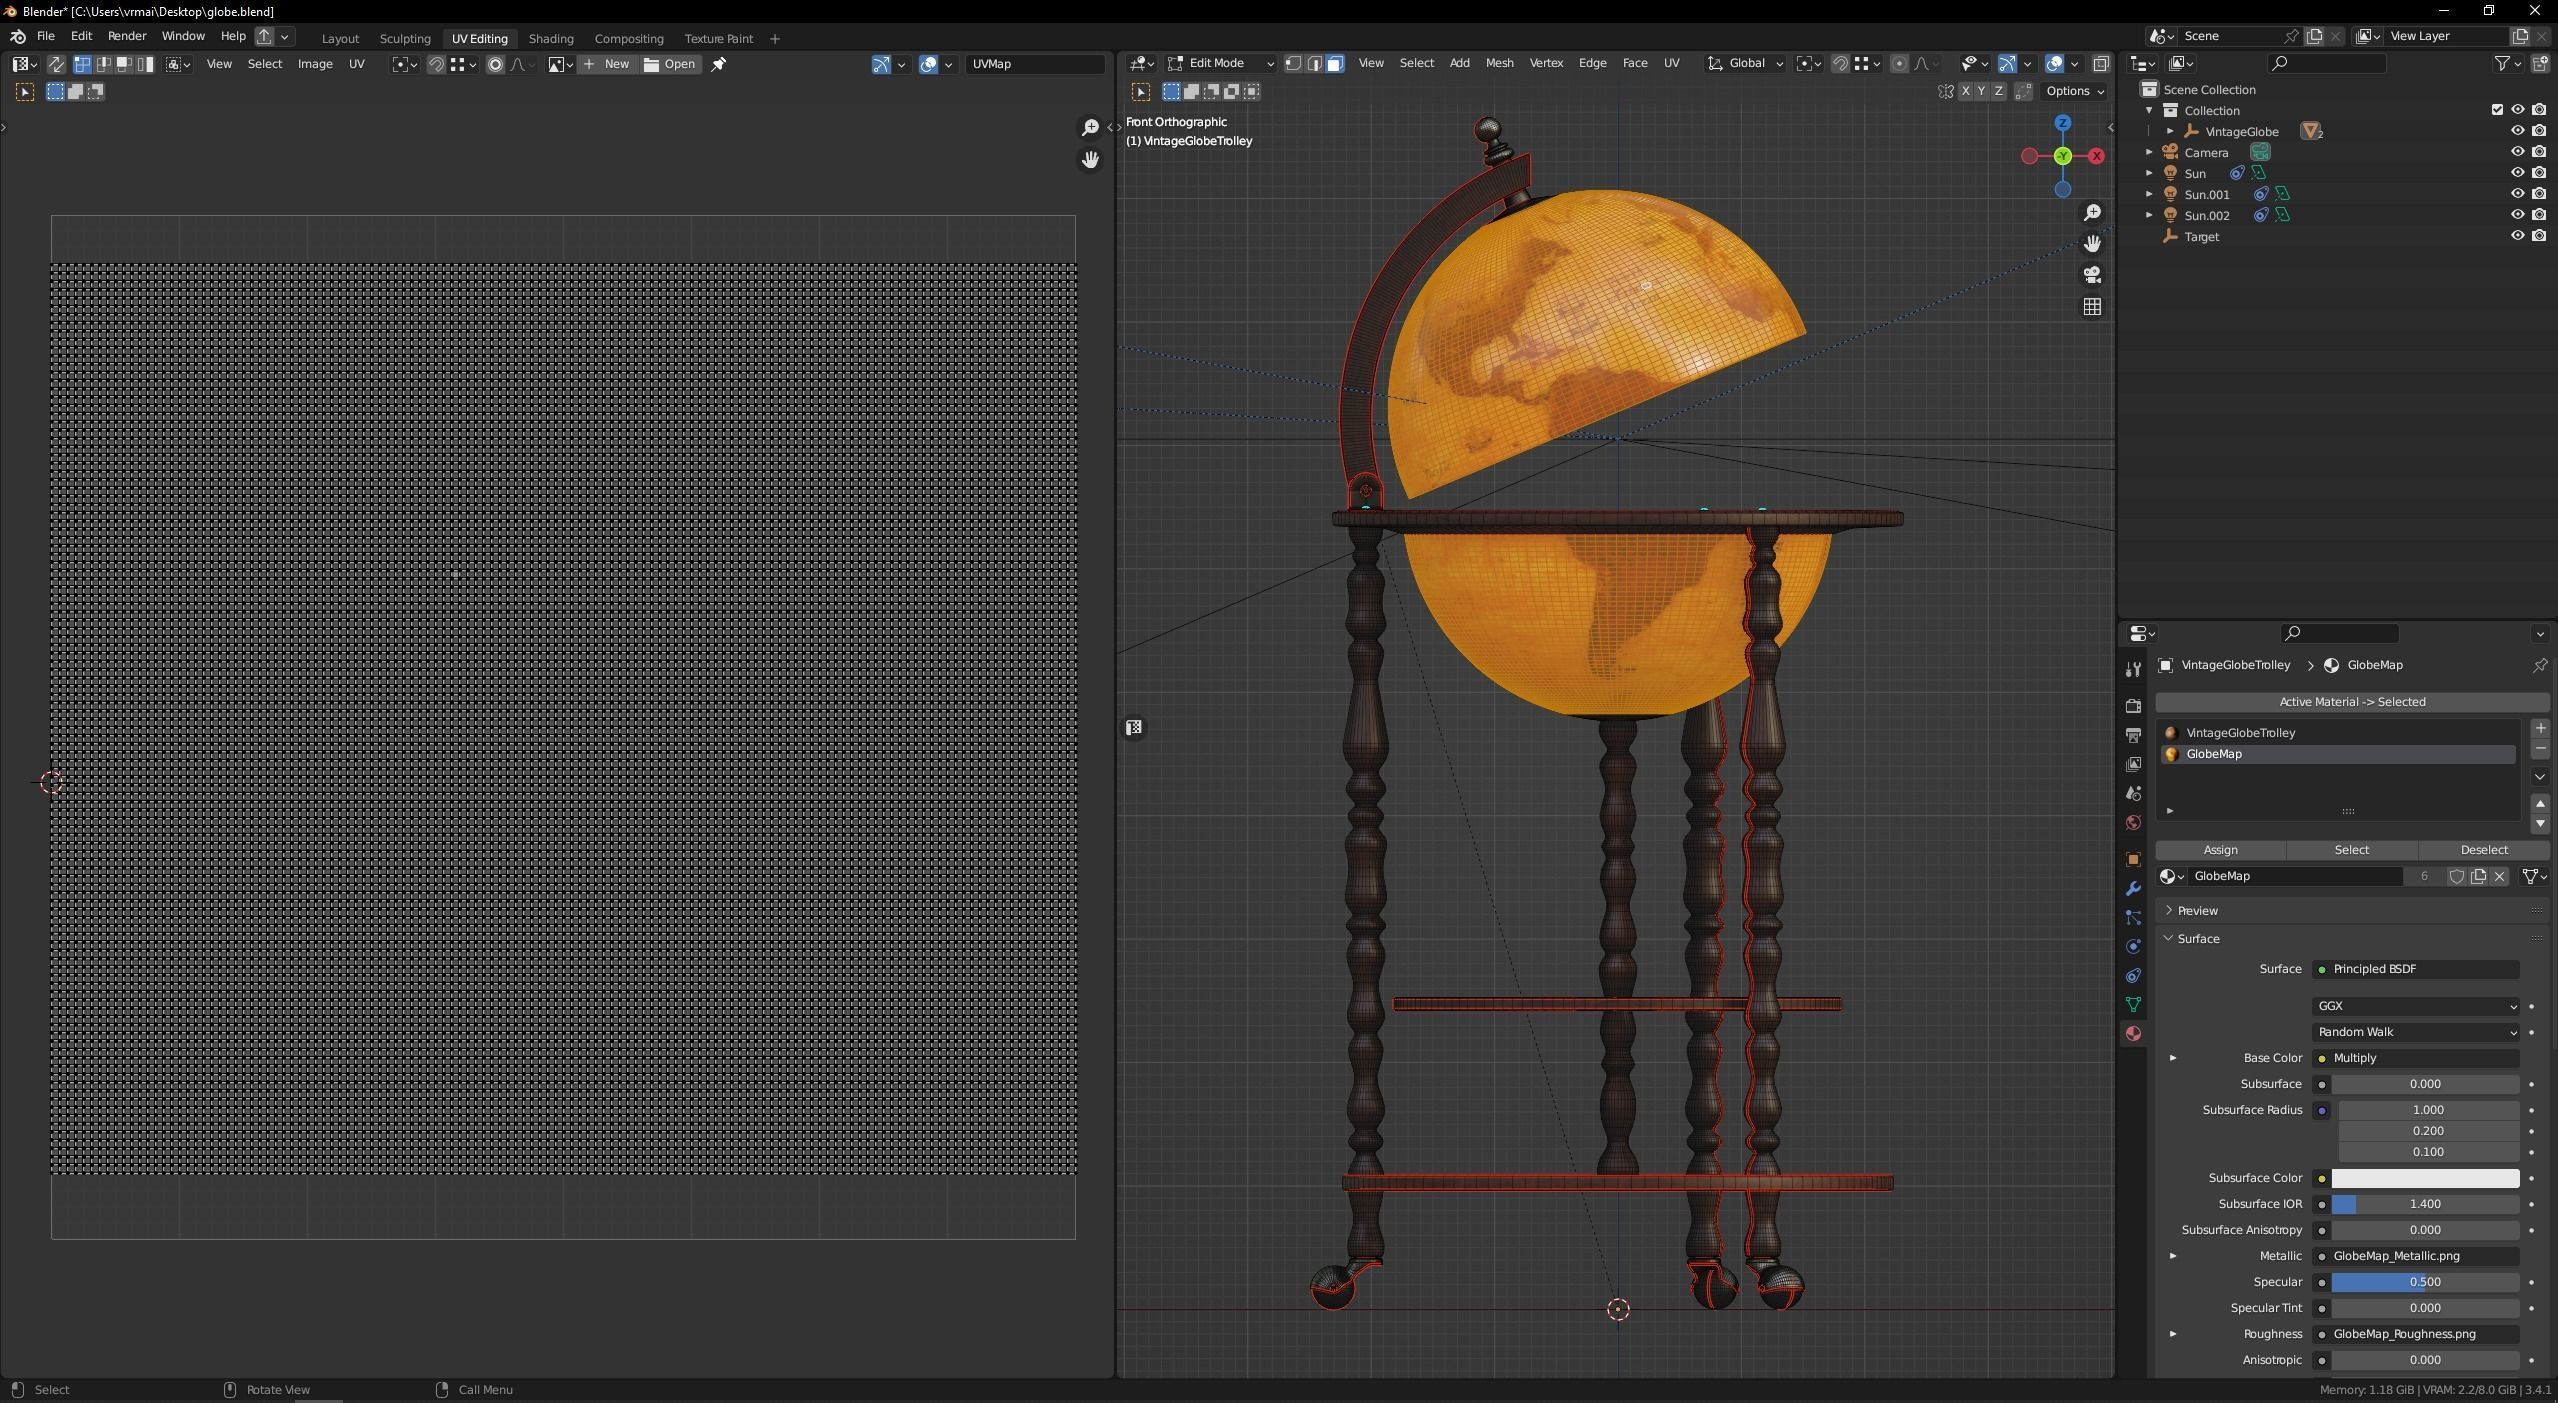This screenshot has width=2558, height=1403.
Task: Open the Object Constraints tab
Action: (2133, 975)
